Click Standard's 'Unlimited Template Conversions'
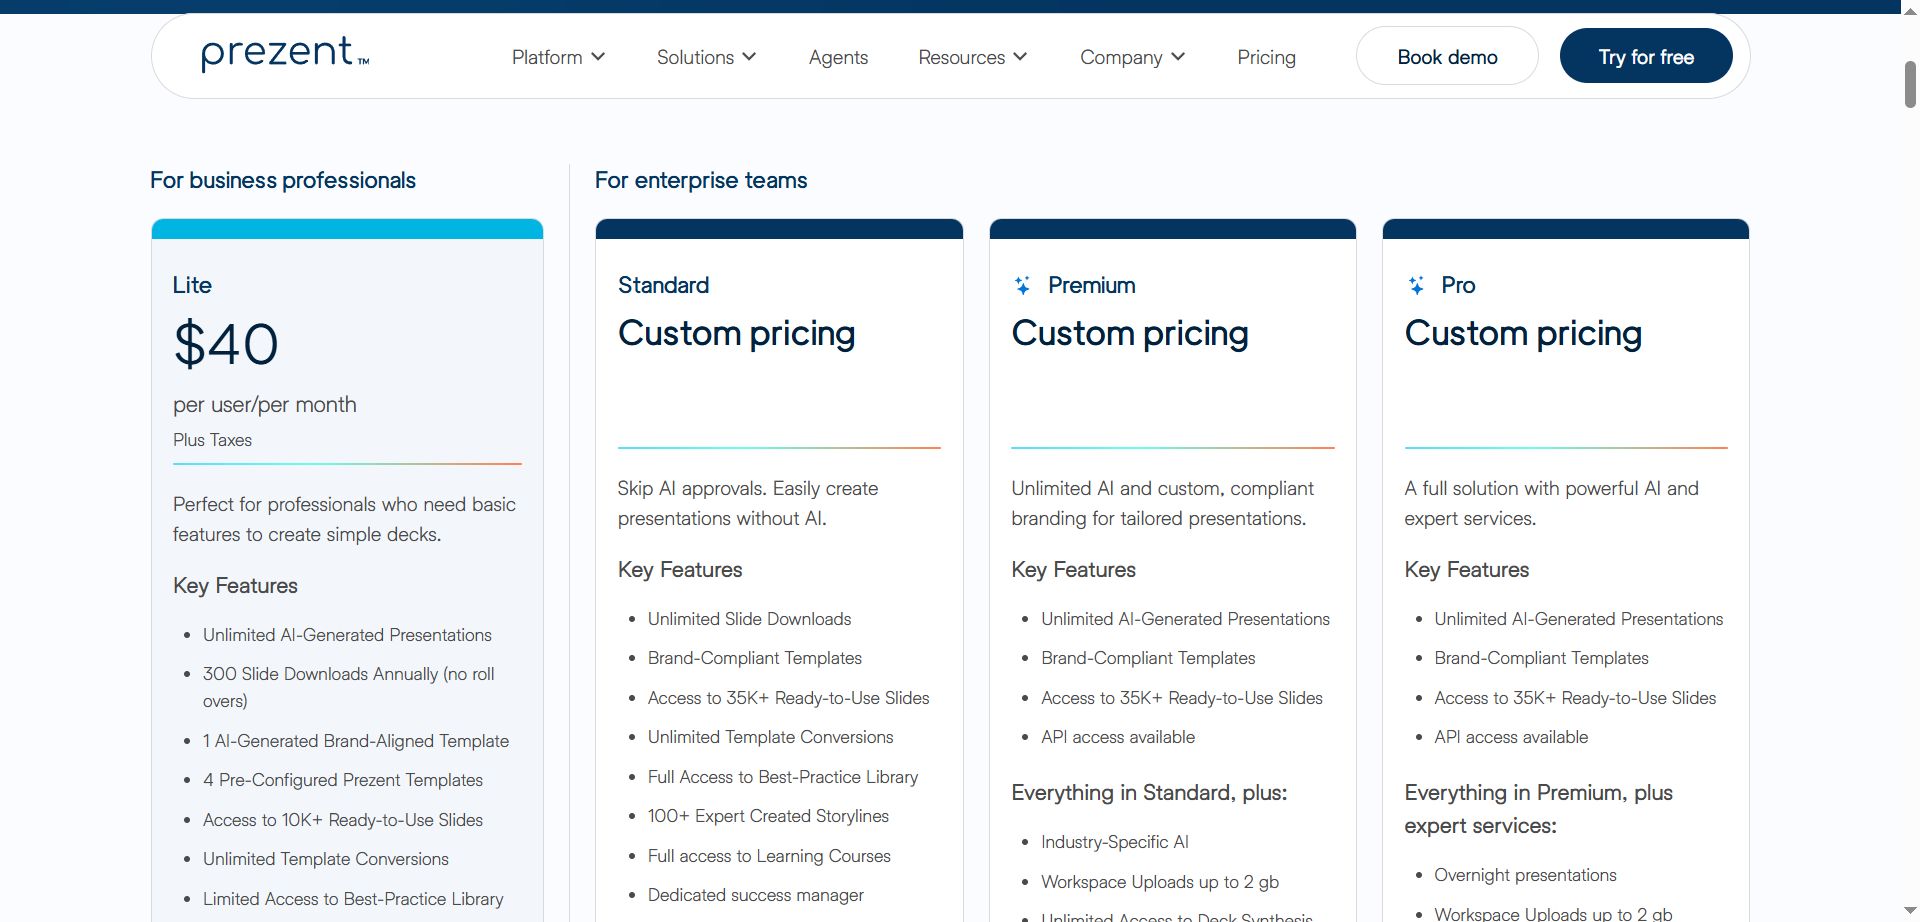1920x922 pixels. click(771, 737)
